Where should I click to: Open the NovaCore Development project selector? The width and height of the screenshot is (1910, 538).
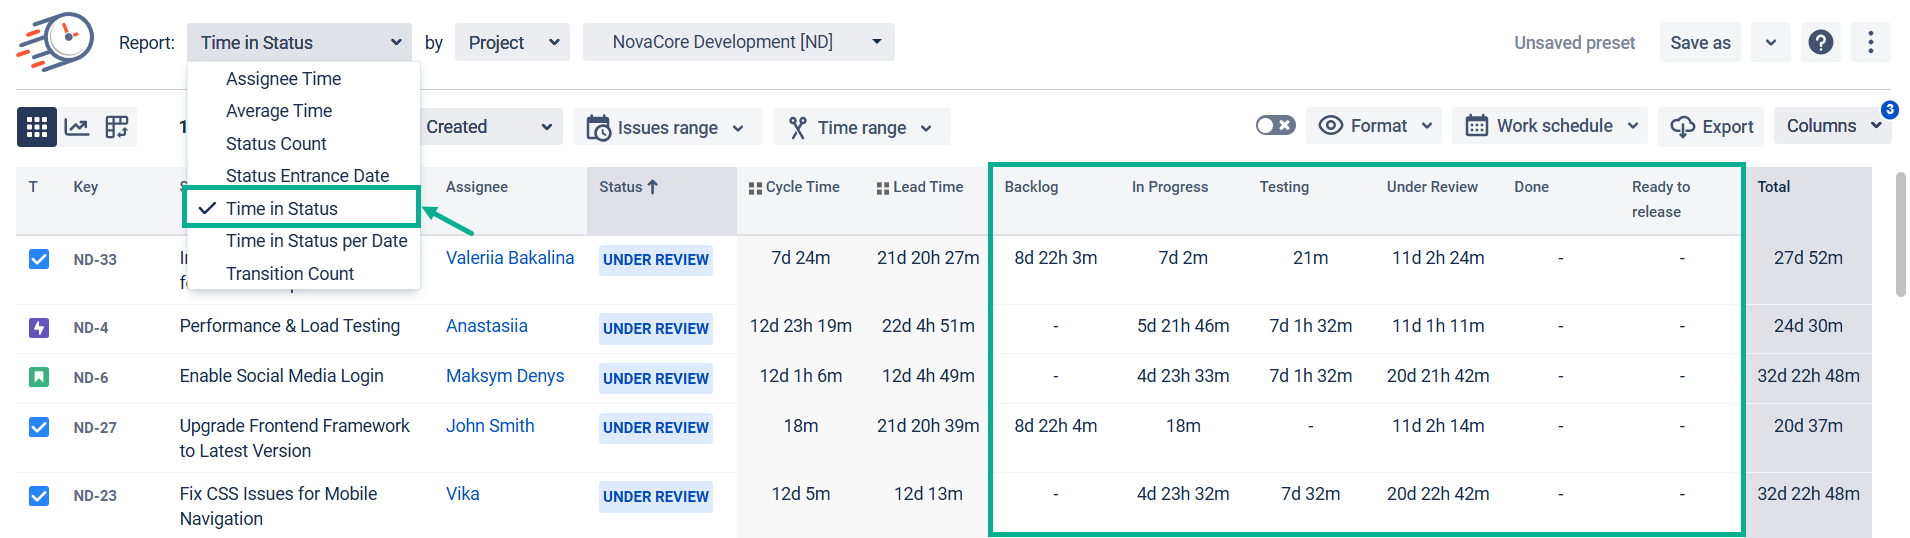[738, 42]
